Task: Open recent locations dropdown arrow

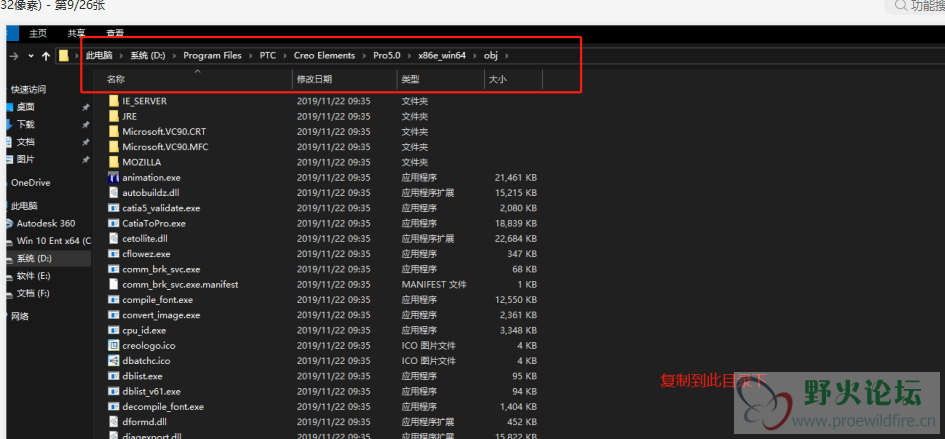Action: 31,56
